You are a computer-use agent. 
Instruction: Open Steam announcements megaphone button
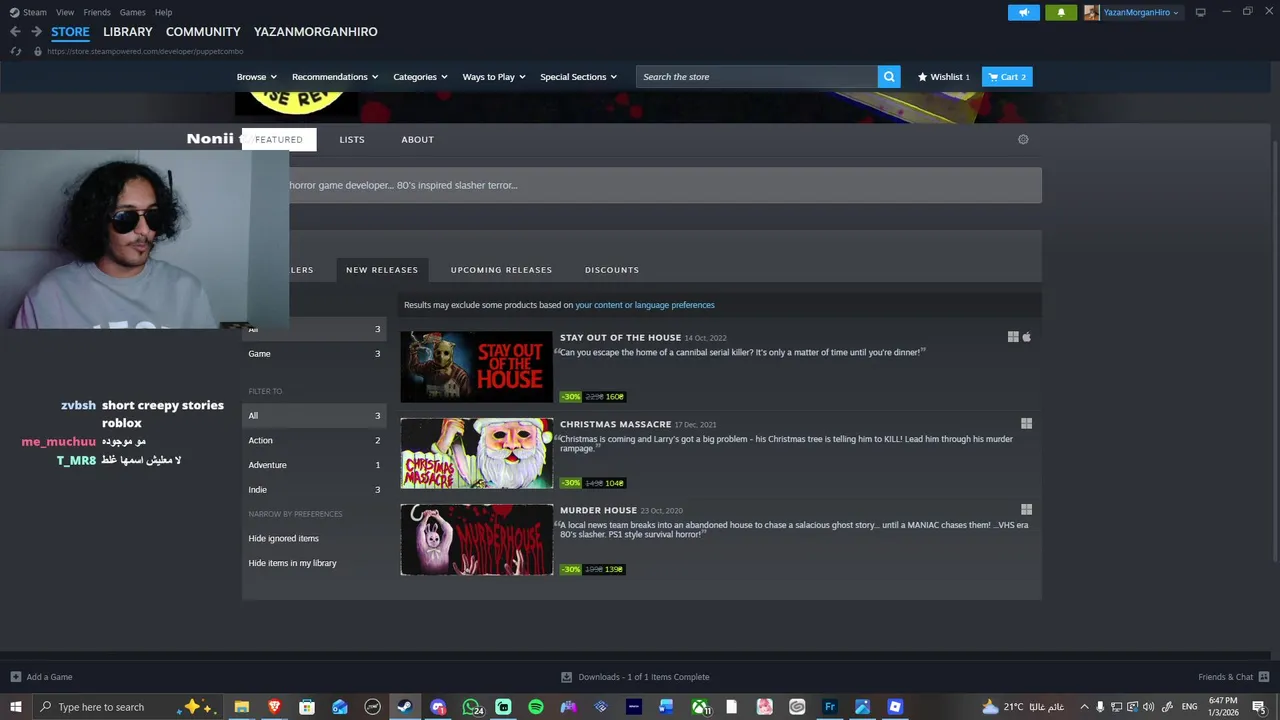[1023, 12]
